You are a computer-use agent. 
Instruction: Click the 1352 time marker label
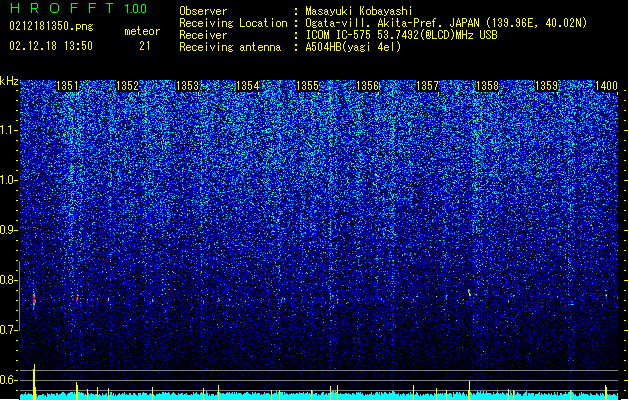127,86
